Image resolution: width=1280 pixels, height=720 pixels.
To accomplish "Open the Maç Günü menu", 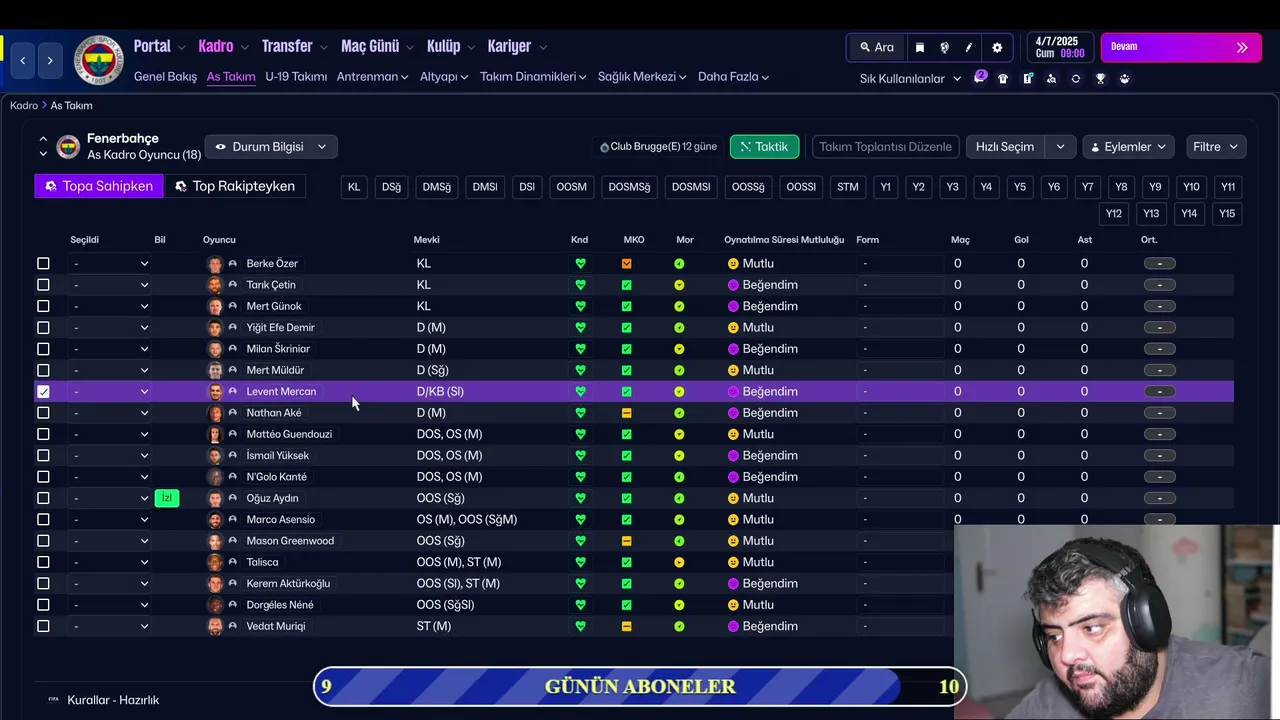I will pyautogui.click(x=377, y=47).
